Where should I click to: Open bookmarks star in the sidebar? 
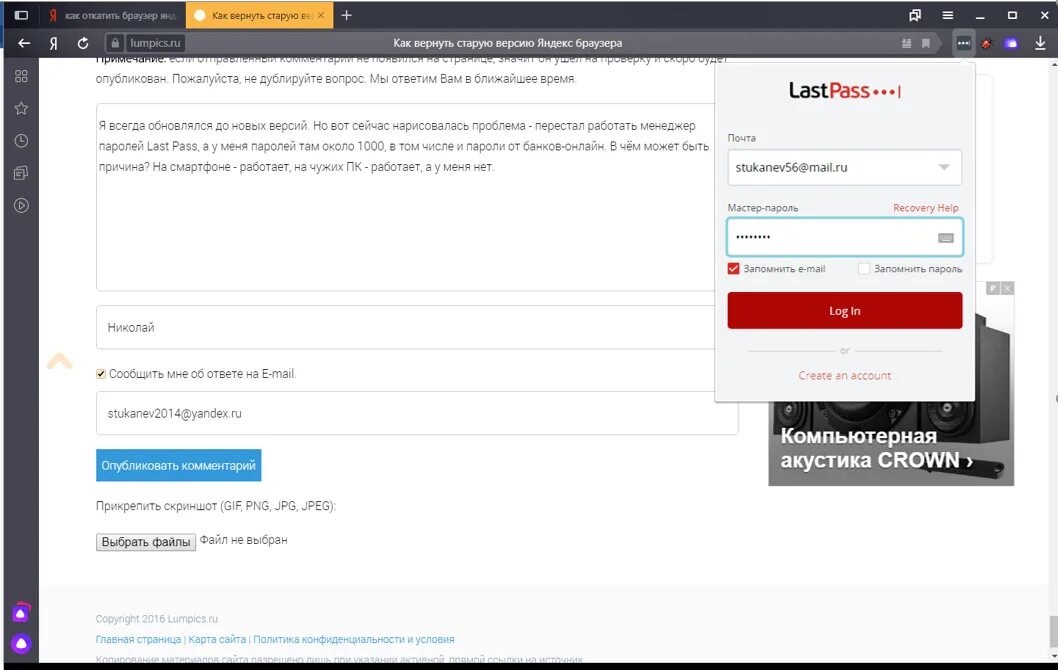(x=21, y=109)
